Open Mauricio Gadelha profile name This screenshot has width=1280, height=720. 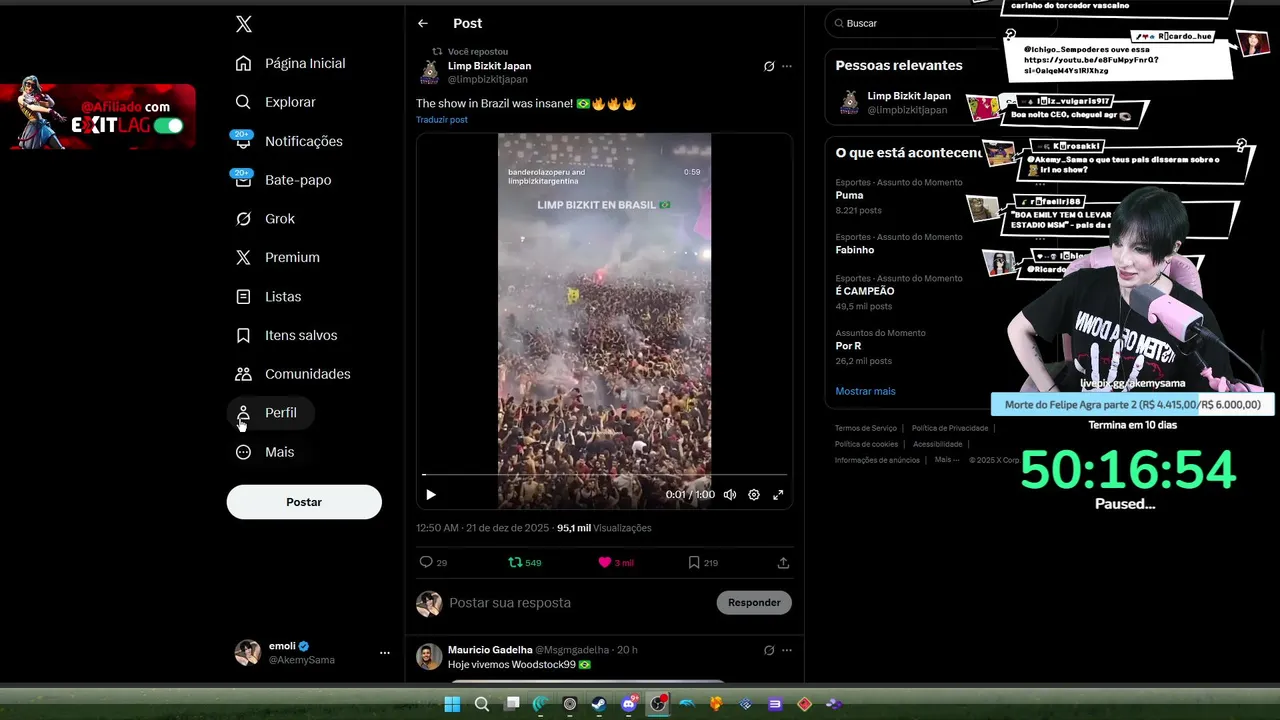pyautogui.click(x=490, y=650)
